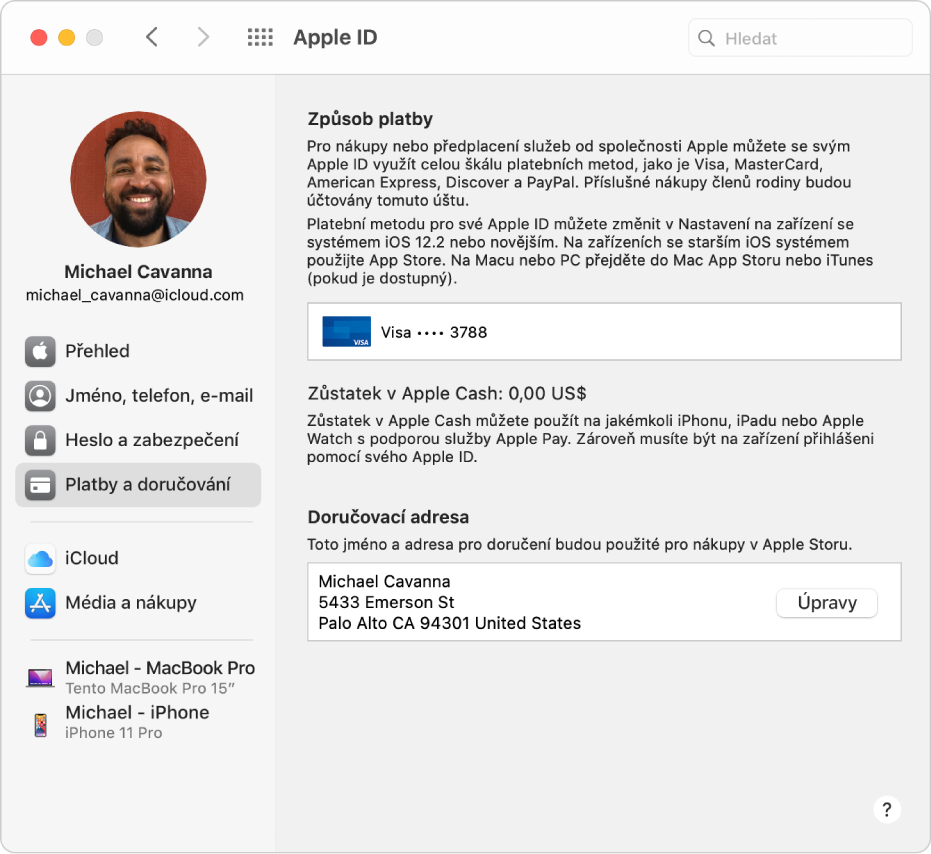Click Úpravy to edit shipping address

click(826, 603)
